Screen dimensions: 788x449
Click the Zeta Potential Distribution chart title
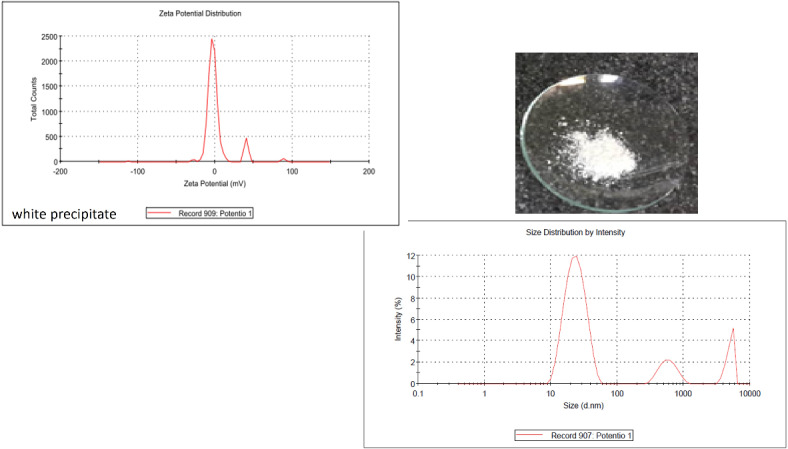click(201, 14)
